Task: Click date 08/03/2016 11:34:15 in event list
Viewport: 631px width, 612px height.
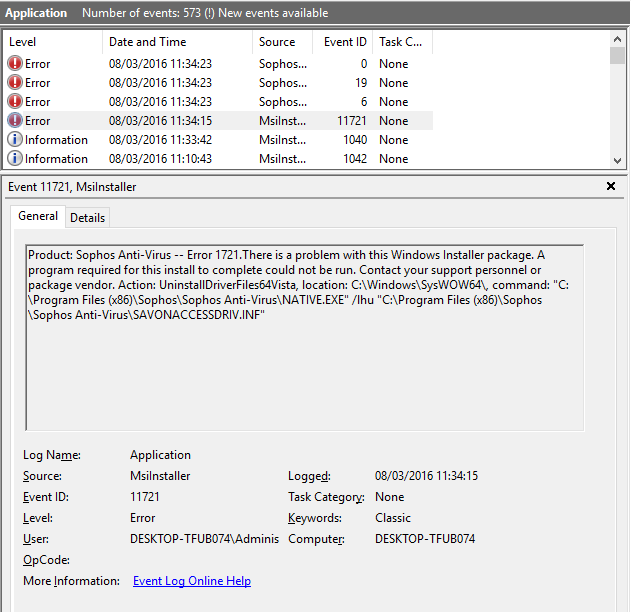Action: pos(160,121)
